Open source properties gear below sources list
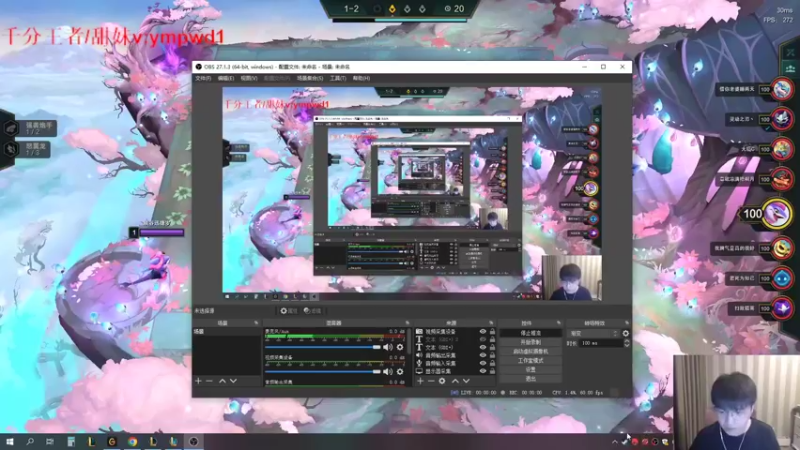 442,381
